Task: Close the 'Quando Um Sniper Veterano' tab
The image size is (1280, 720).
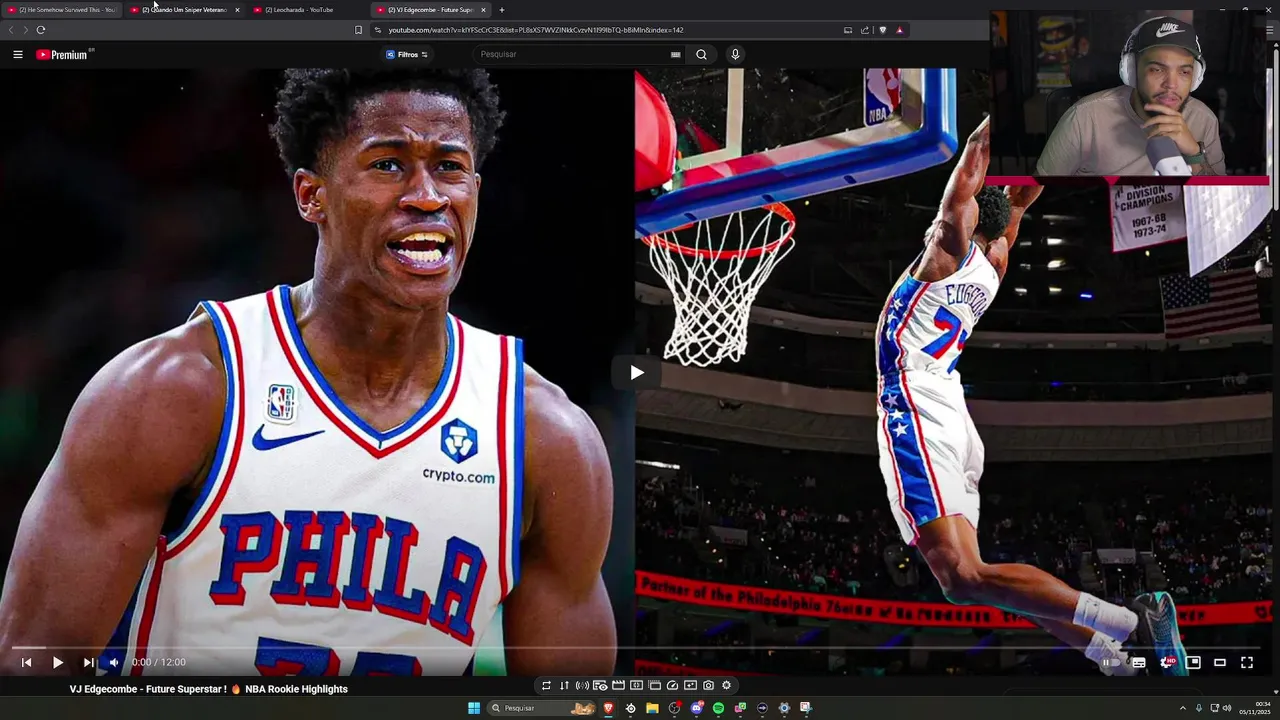Action: [x=237, y=10]
